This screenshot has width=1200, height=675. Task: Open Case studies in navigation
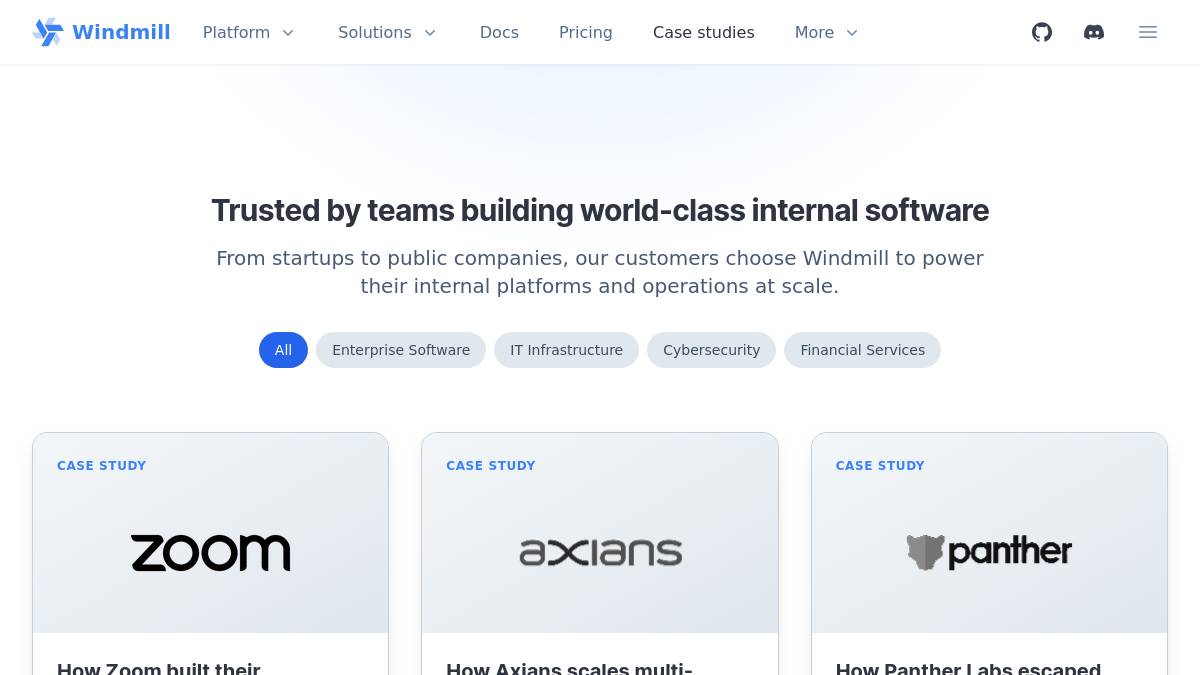704,32
